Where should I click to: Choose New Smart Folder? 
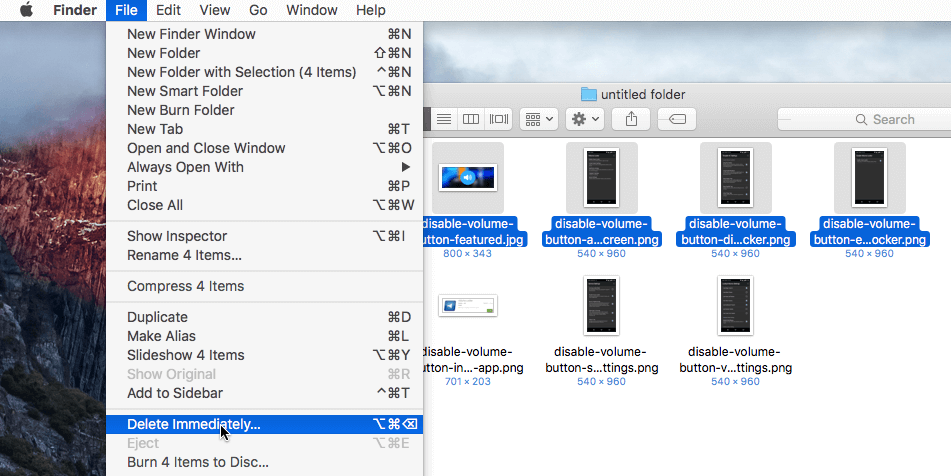click(x=264, y=91)
